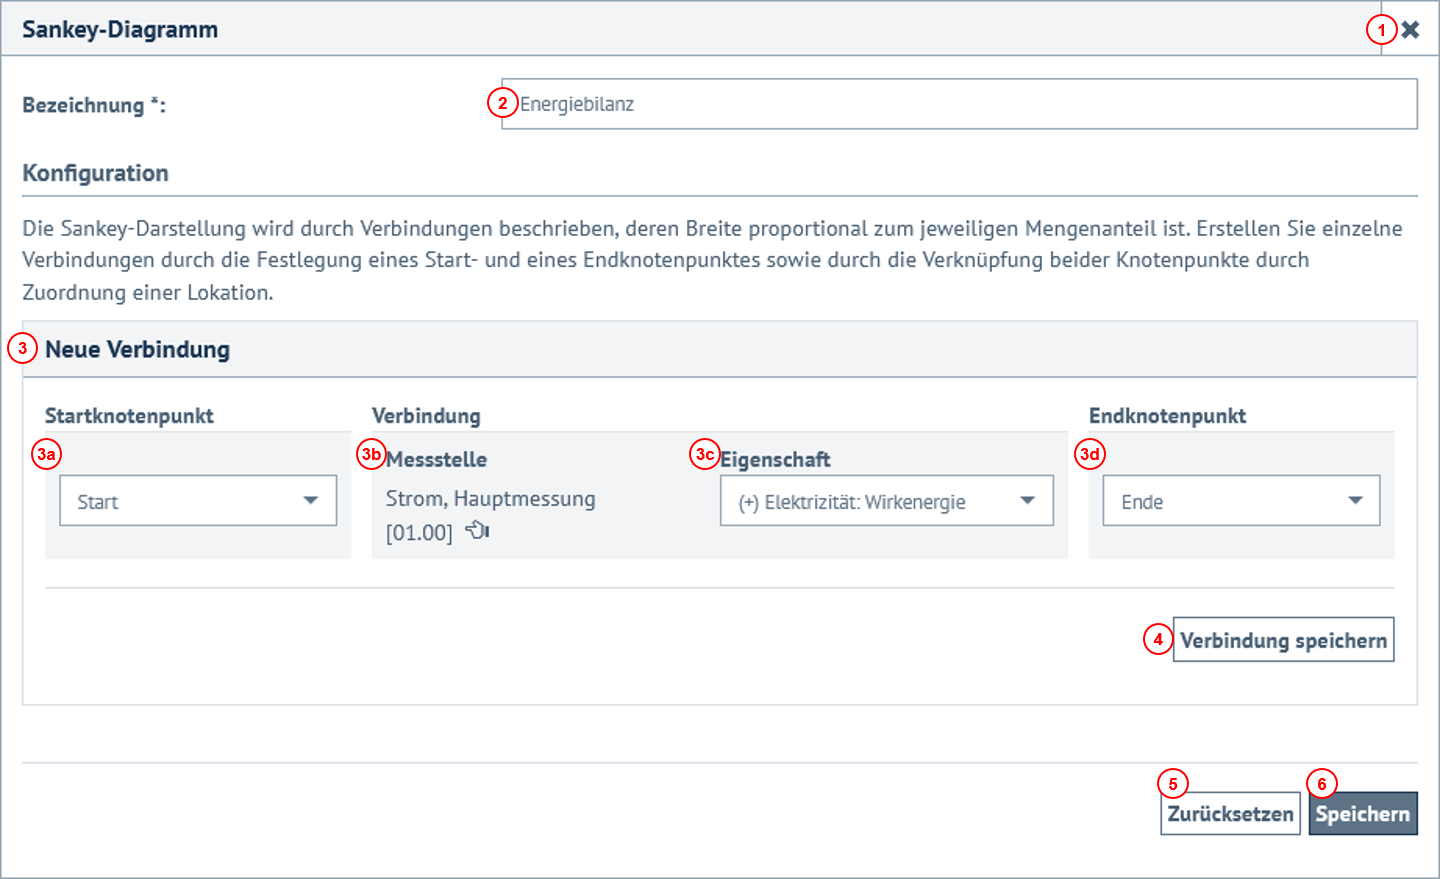Open the Endknotenpunkt dropdown
Image resolution: width=1440 pixels, height=879 pixels.
[x=1240, y=500]
